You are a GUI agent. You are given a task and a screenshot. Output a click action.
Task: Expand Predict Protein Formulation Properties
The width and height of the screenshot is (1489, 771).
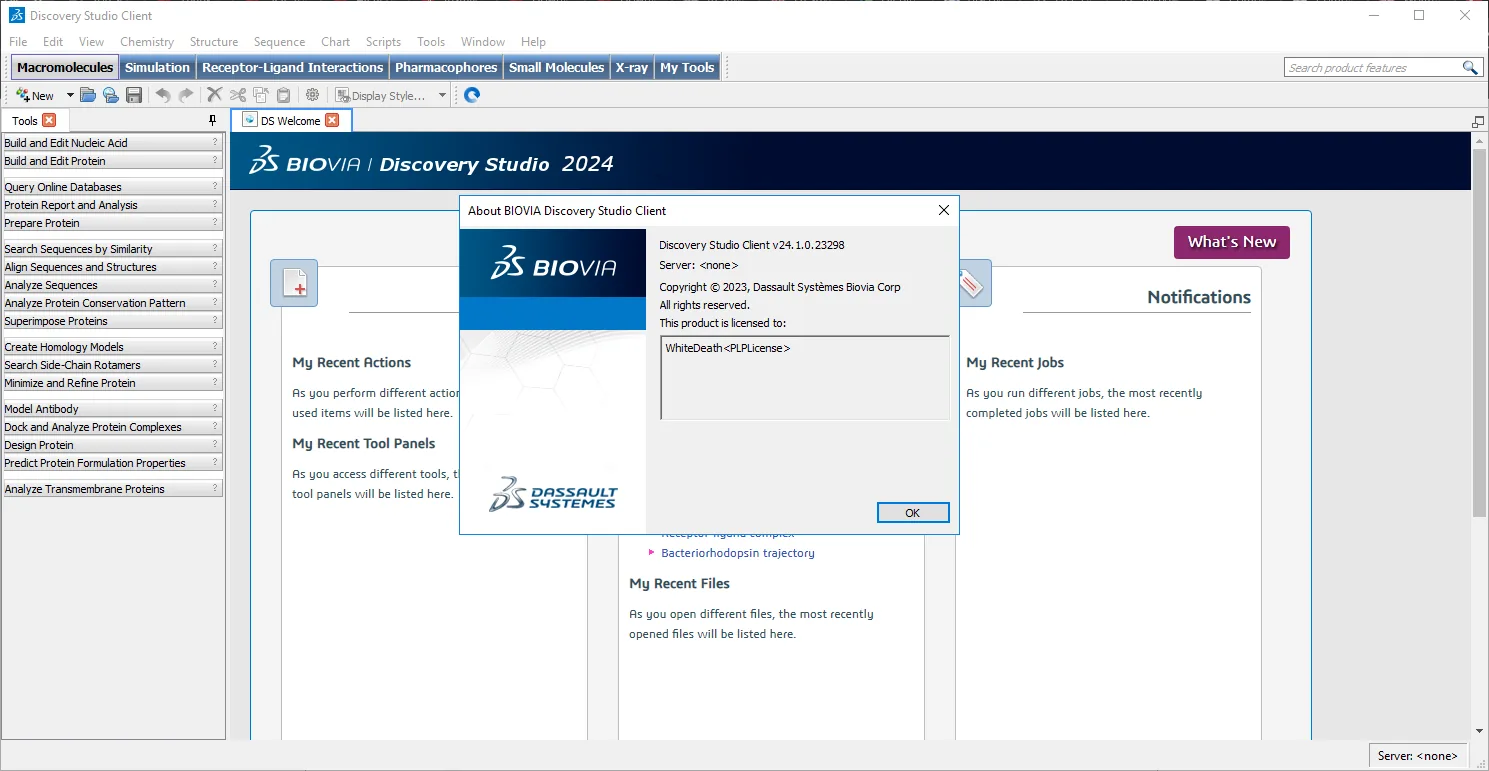coord(112,463)
